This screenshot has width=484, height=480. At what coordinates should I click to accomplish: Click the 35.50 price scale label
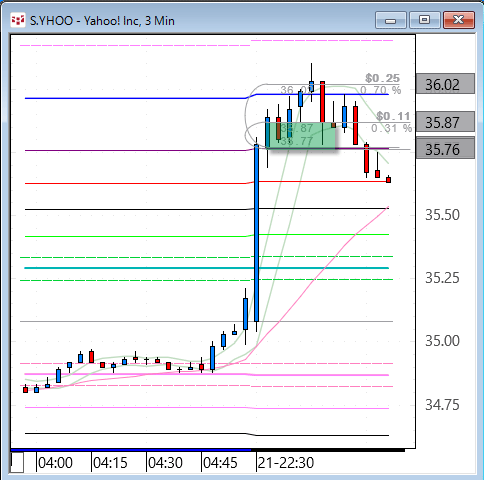(442, 215)
